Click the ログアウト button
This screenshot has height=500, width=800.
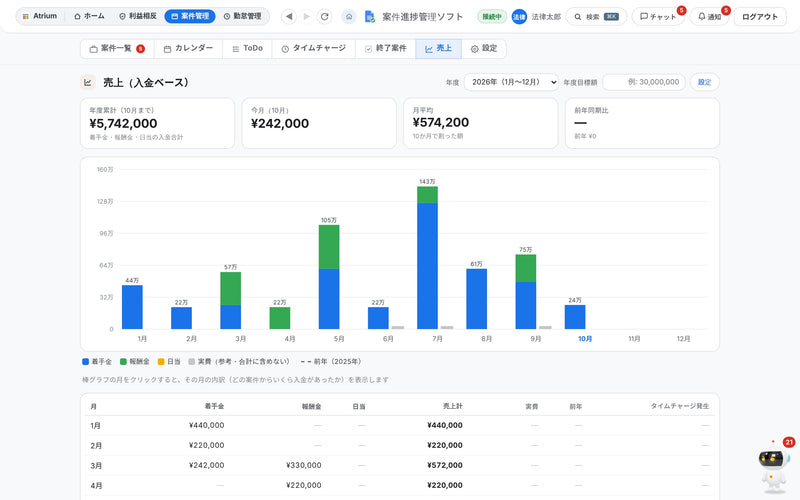760,17
